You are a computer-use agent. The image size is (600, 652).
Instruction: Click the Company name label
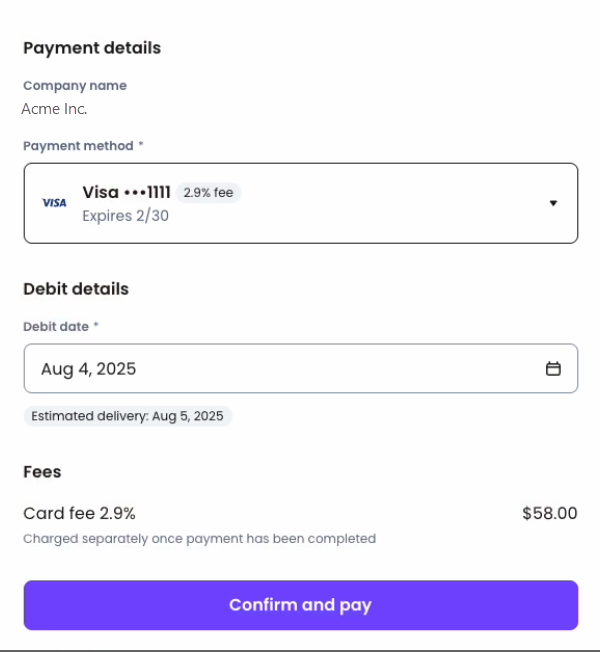(75, 86)
